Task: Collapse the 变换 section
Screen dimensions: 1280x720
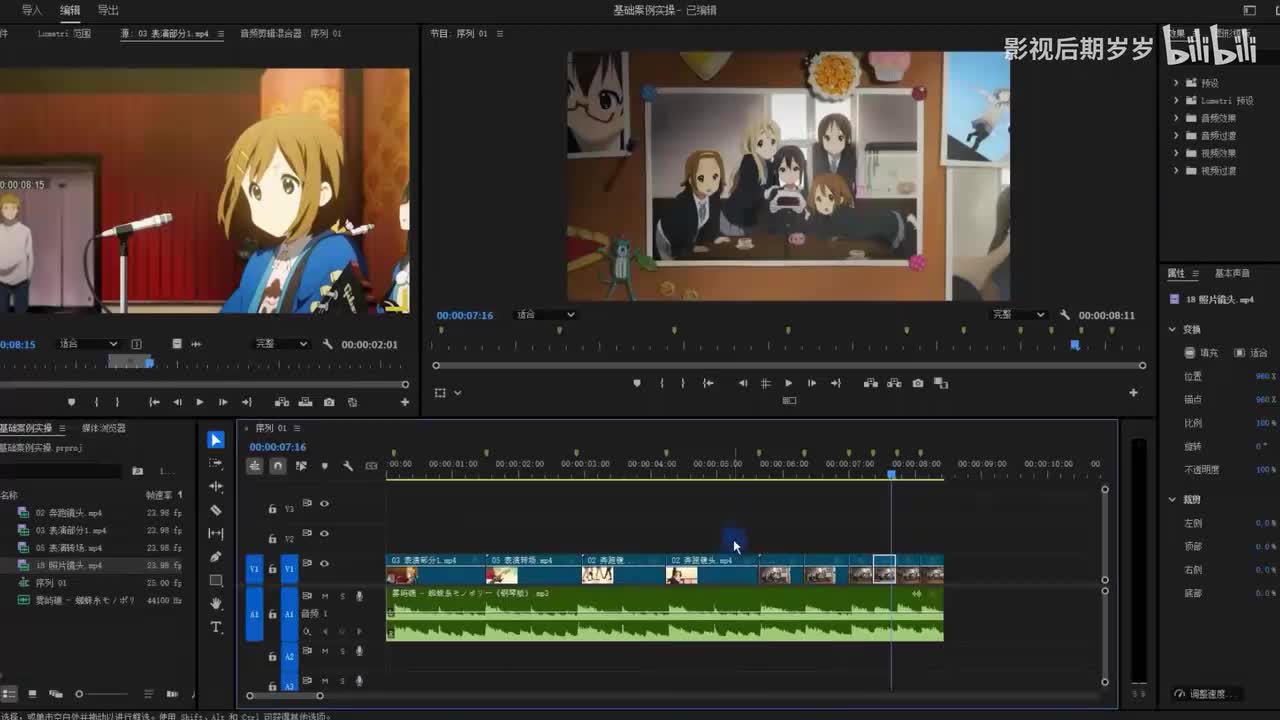Action: 1173,329
